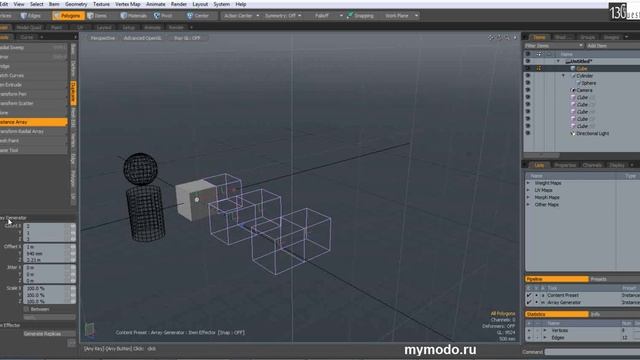Switch to the Channels tab

[x=592, y=165]
